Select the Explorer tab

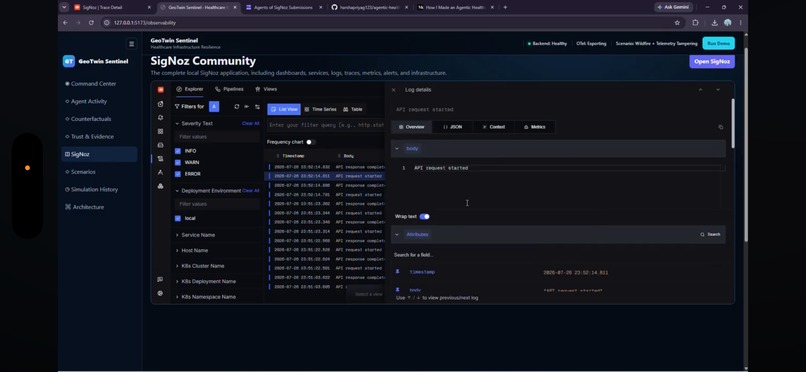190,89
